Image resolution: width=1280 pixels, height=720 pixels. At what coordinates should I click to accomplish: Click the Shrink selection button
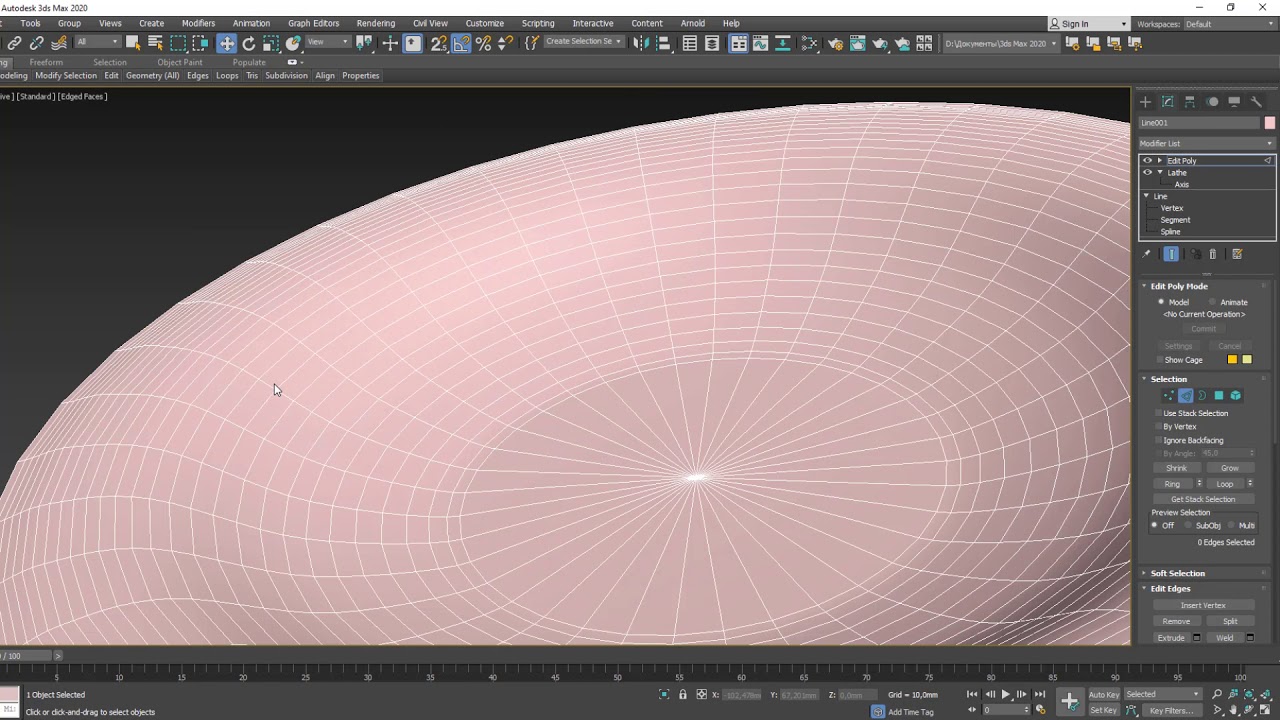coord(1176,468)
